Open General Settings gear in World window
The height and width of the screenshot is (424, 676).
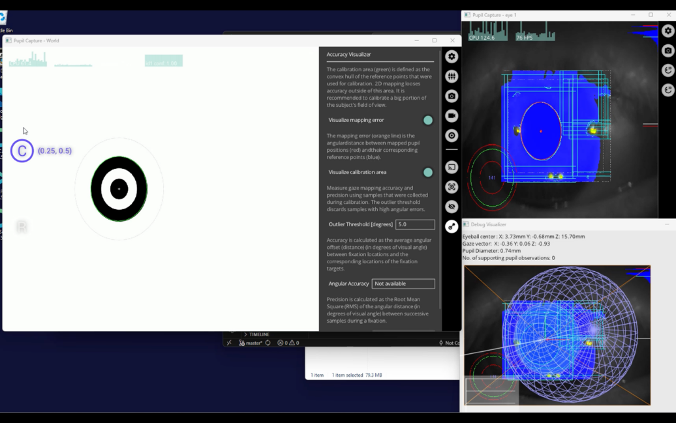coord(451,57)
